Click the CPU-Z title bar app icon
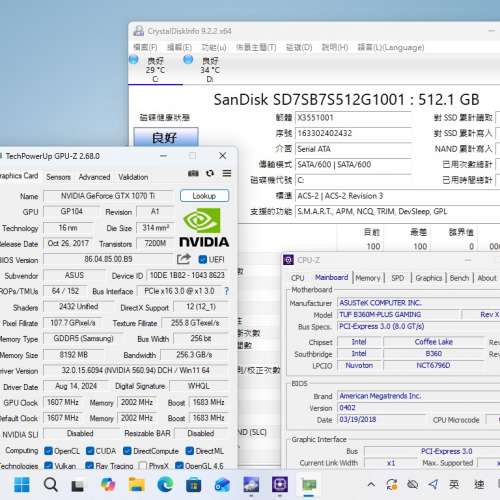The width and height of the screenshot is (500, 500). pos(288,260)
